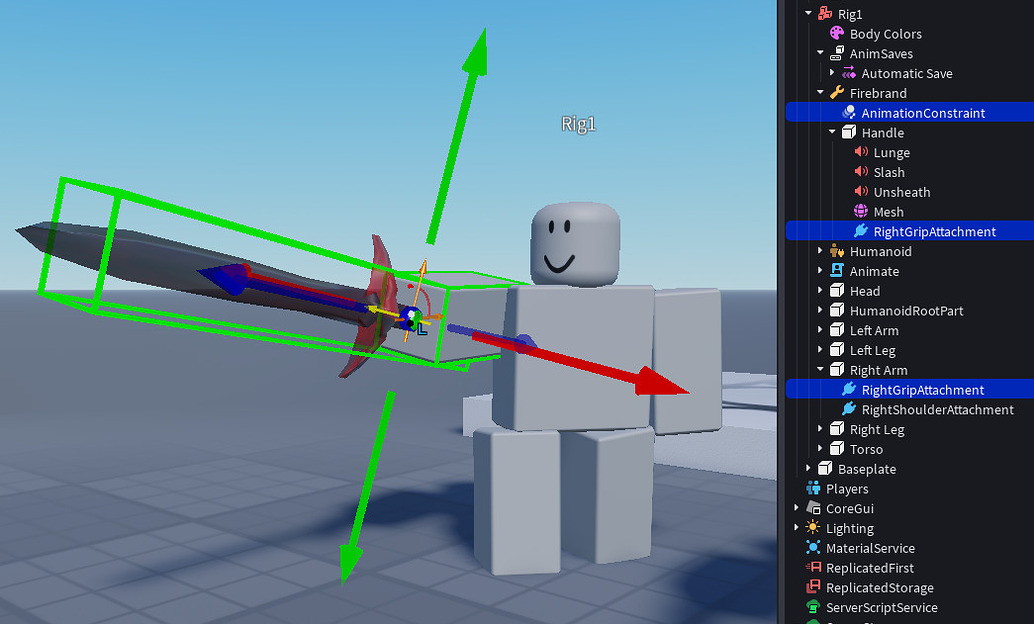This screenshot has width=1034, height=624.
Task: Expand the CoreGui service node
Action: point(796,508)
